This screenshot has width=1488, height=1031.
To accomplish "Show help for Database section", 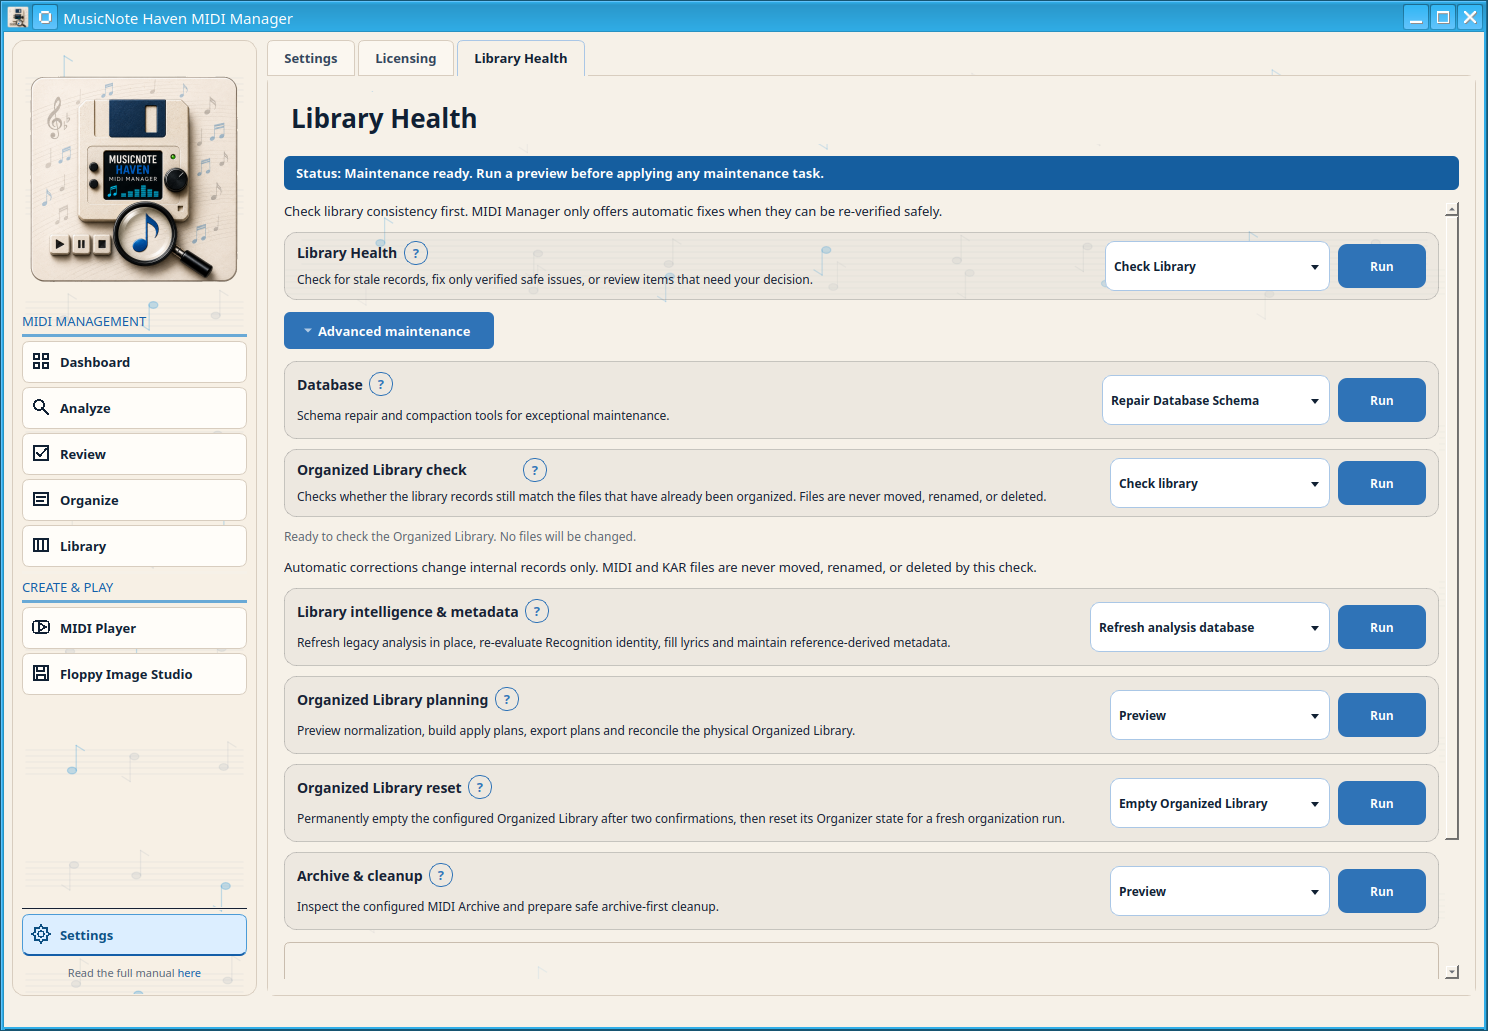I will click(381, 384).
